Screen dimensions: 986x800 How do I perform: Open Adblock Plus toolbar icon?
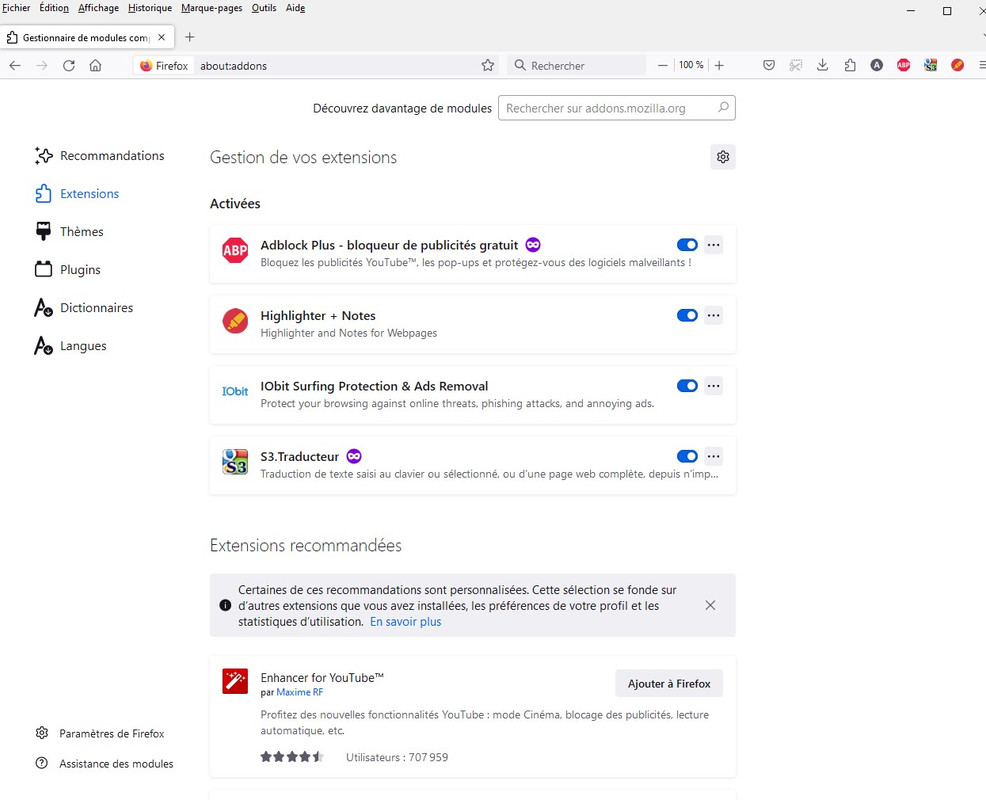tap(904, 65)
